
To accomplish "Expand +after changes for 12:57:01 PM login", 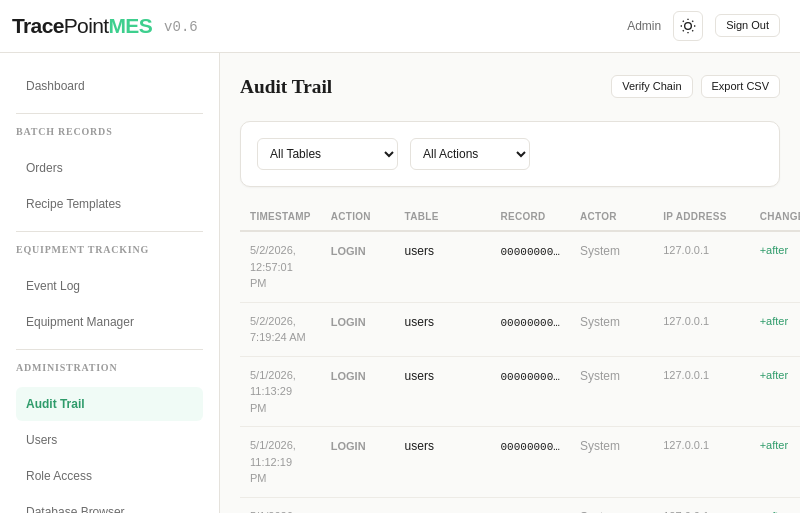I will click(x=773, y=250).
